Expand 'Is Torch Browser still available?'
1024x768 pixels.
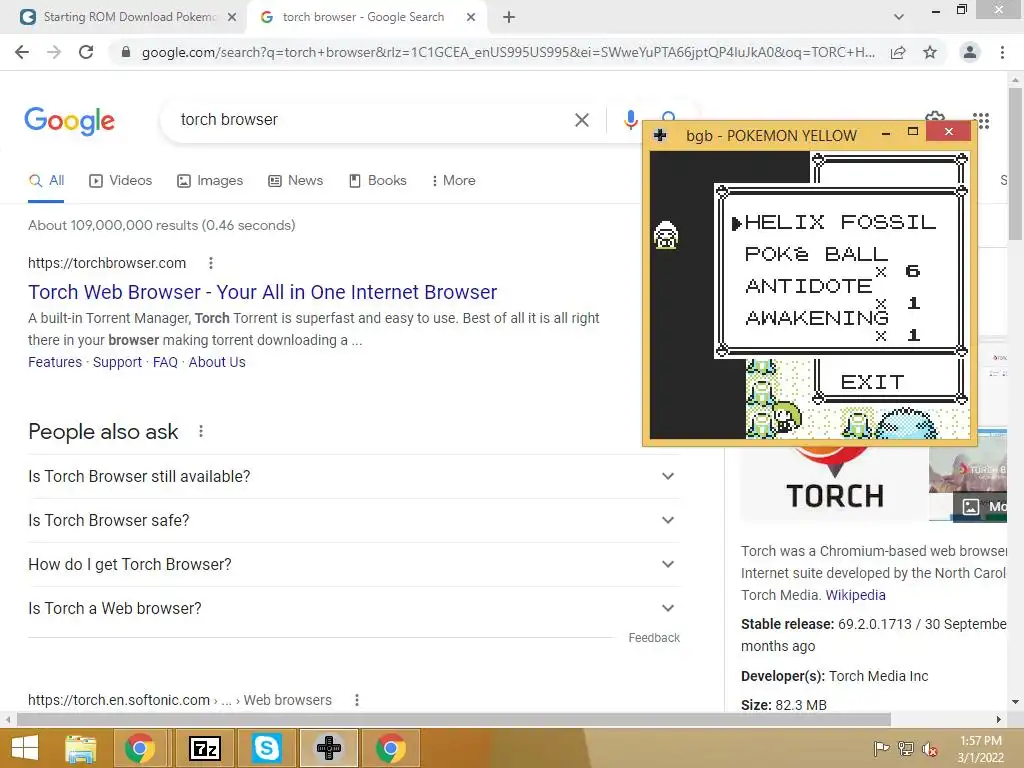click(x=354, y=477)
